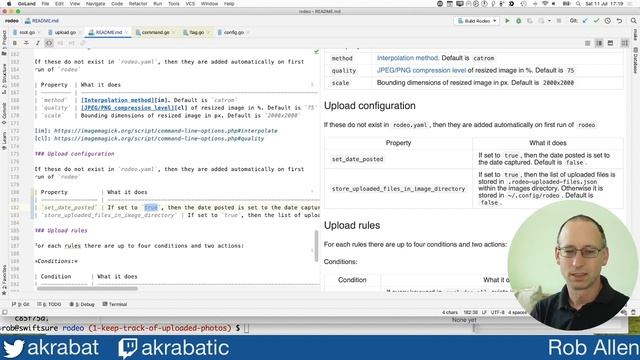Apply Bold formatting in markdown toolbar
Image resolution: width=640 pixels, height=360 pixels.
tap(15, 43)
